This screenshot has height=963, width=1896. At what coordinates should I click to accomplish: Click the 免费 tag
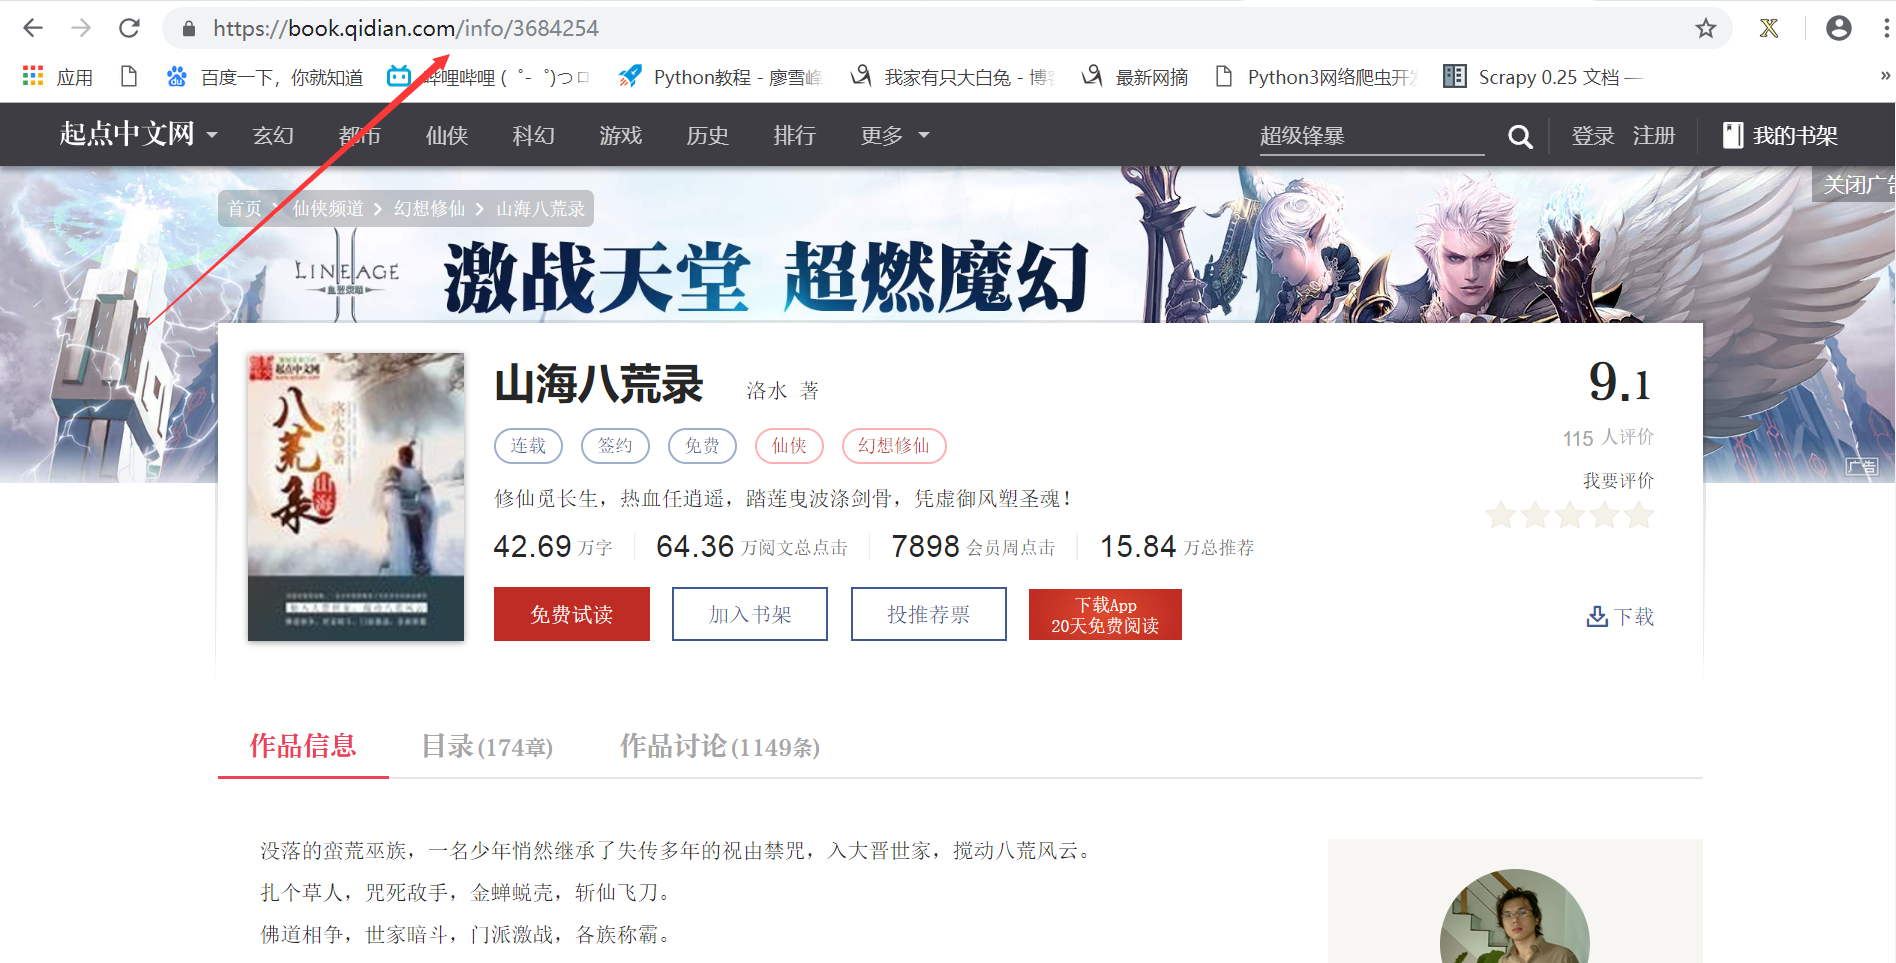[x=702, y=446]
